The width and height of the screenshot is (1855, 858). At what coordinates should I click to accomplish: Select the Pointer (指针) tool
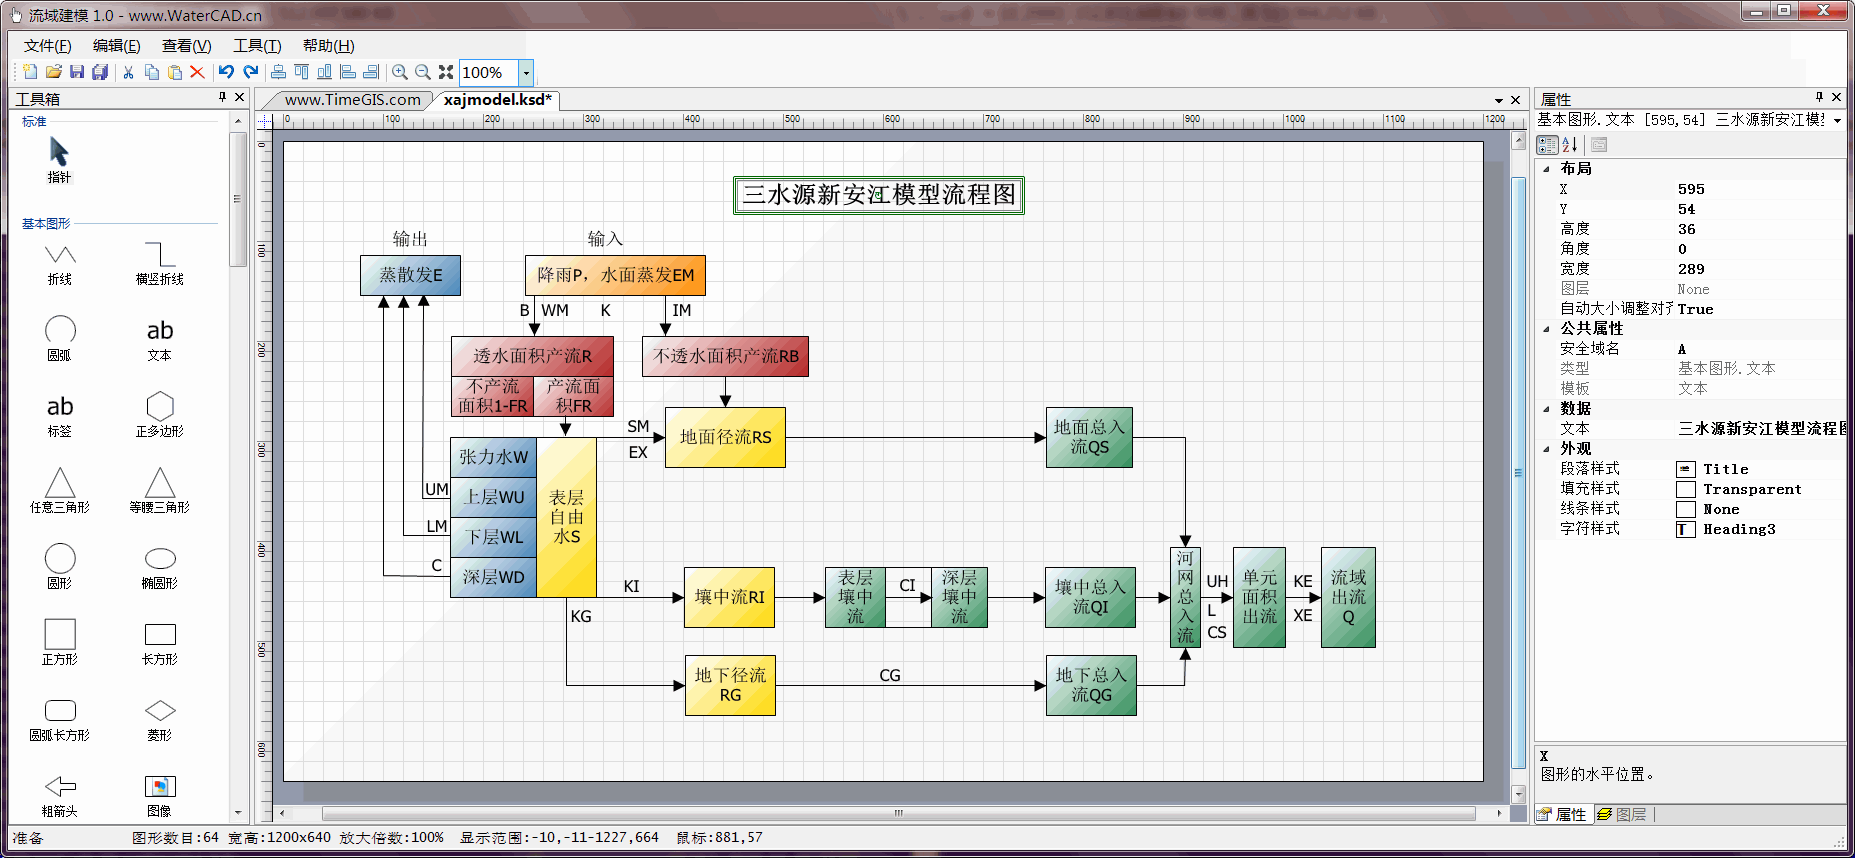[59, 160]
